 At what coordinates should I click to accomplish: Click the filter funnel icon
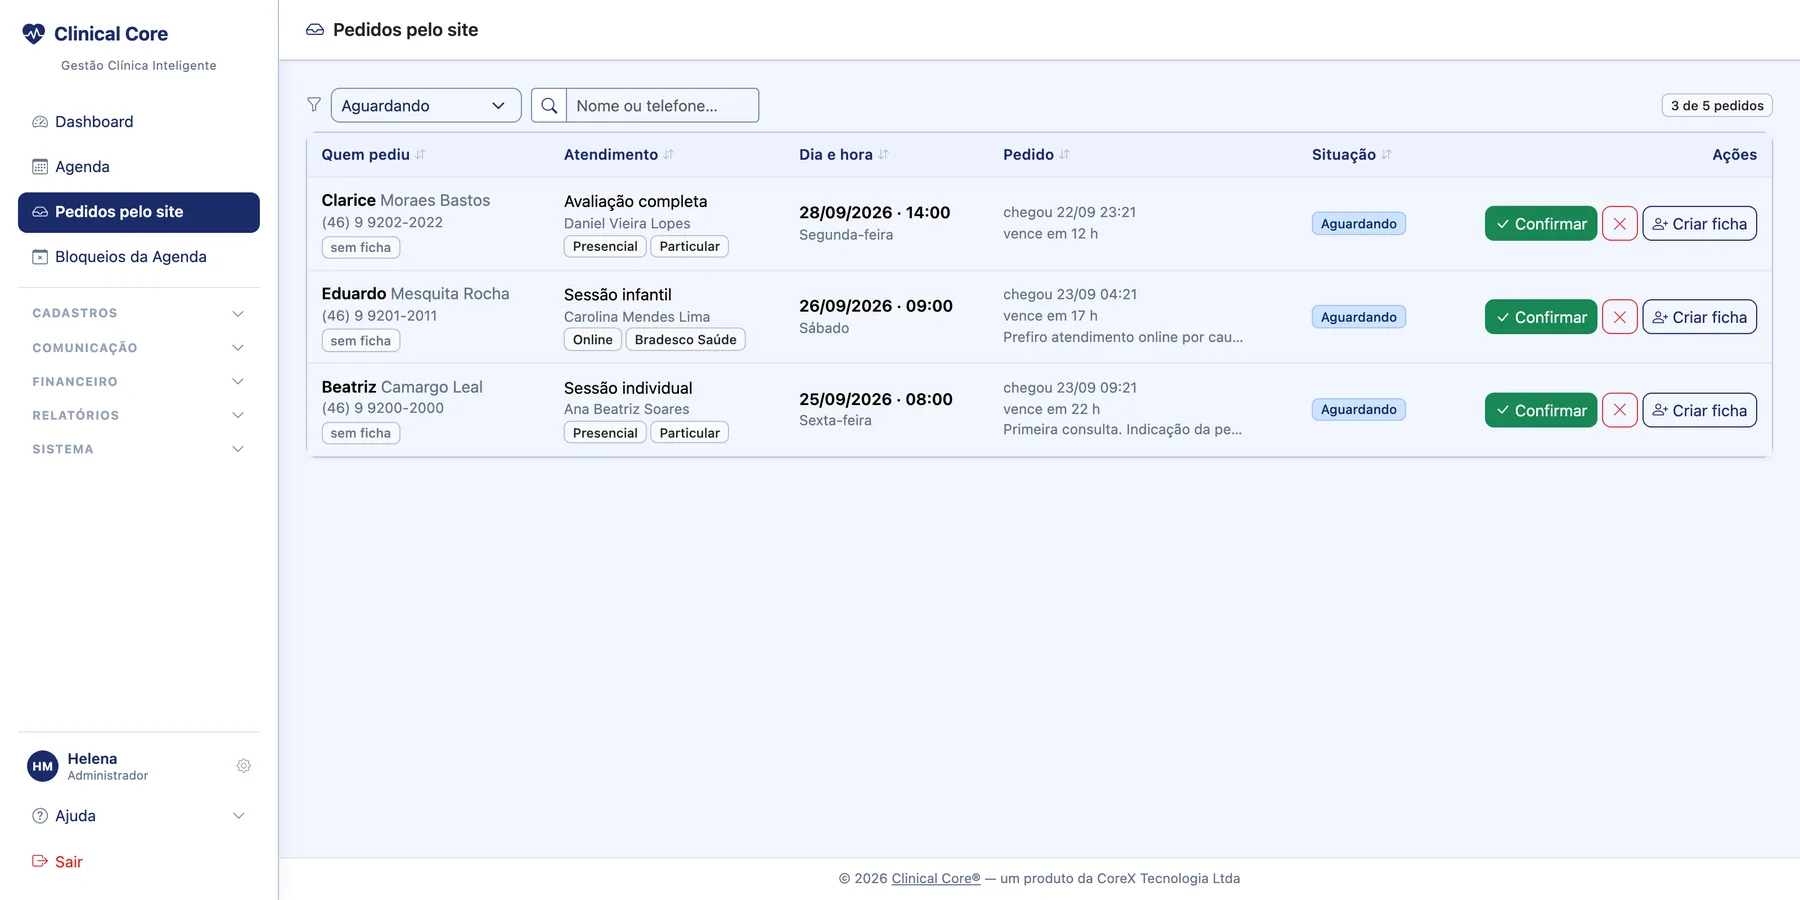point(314,105)
